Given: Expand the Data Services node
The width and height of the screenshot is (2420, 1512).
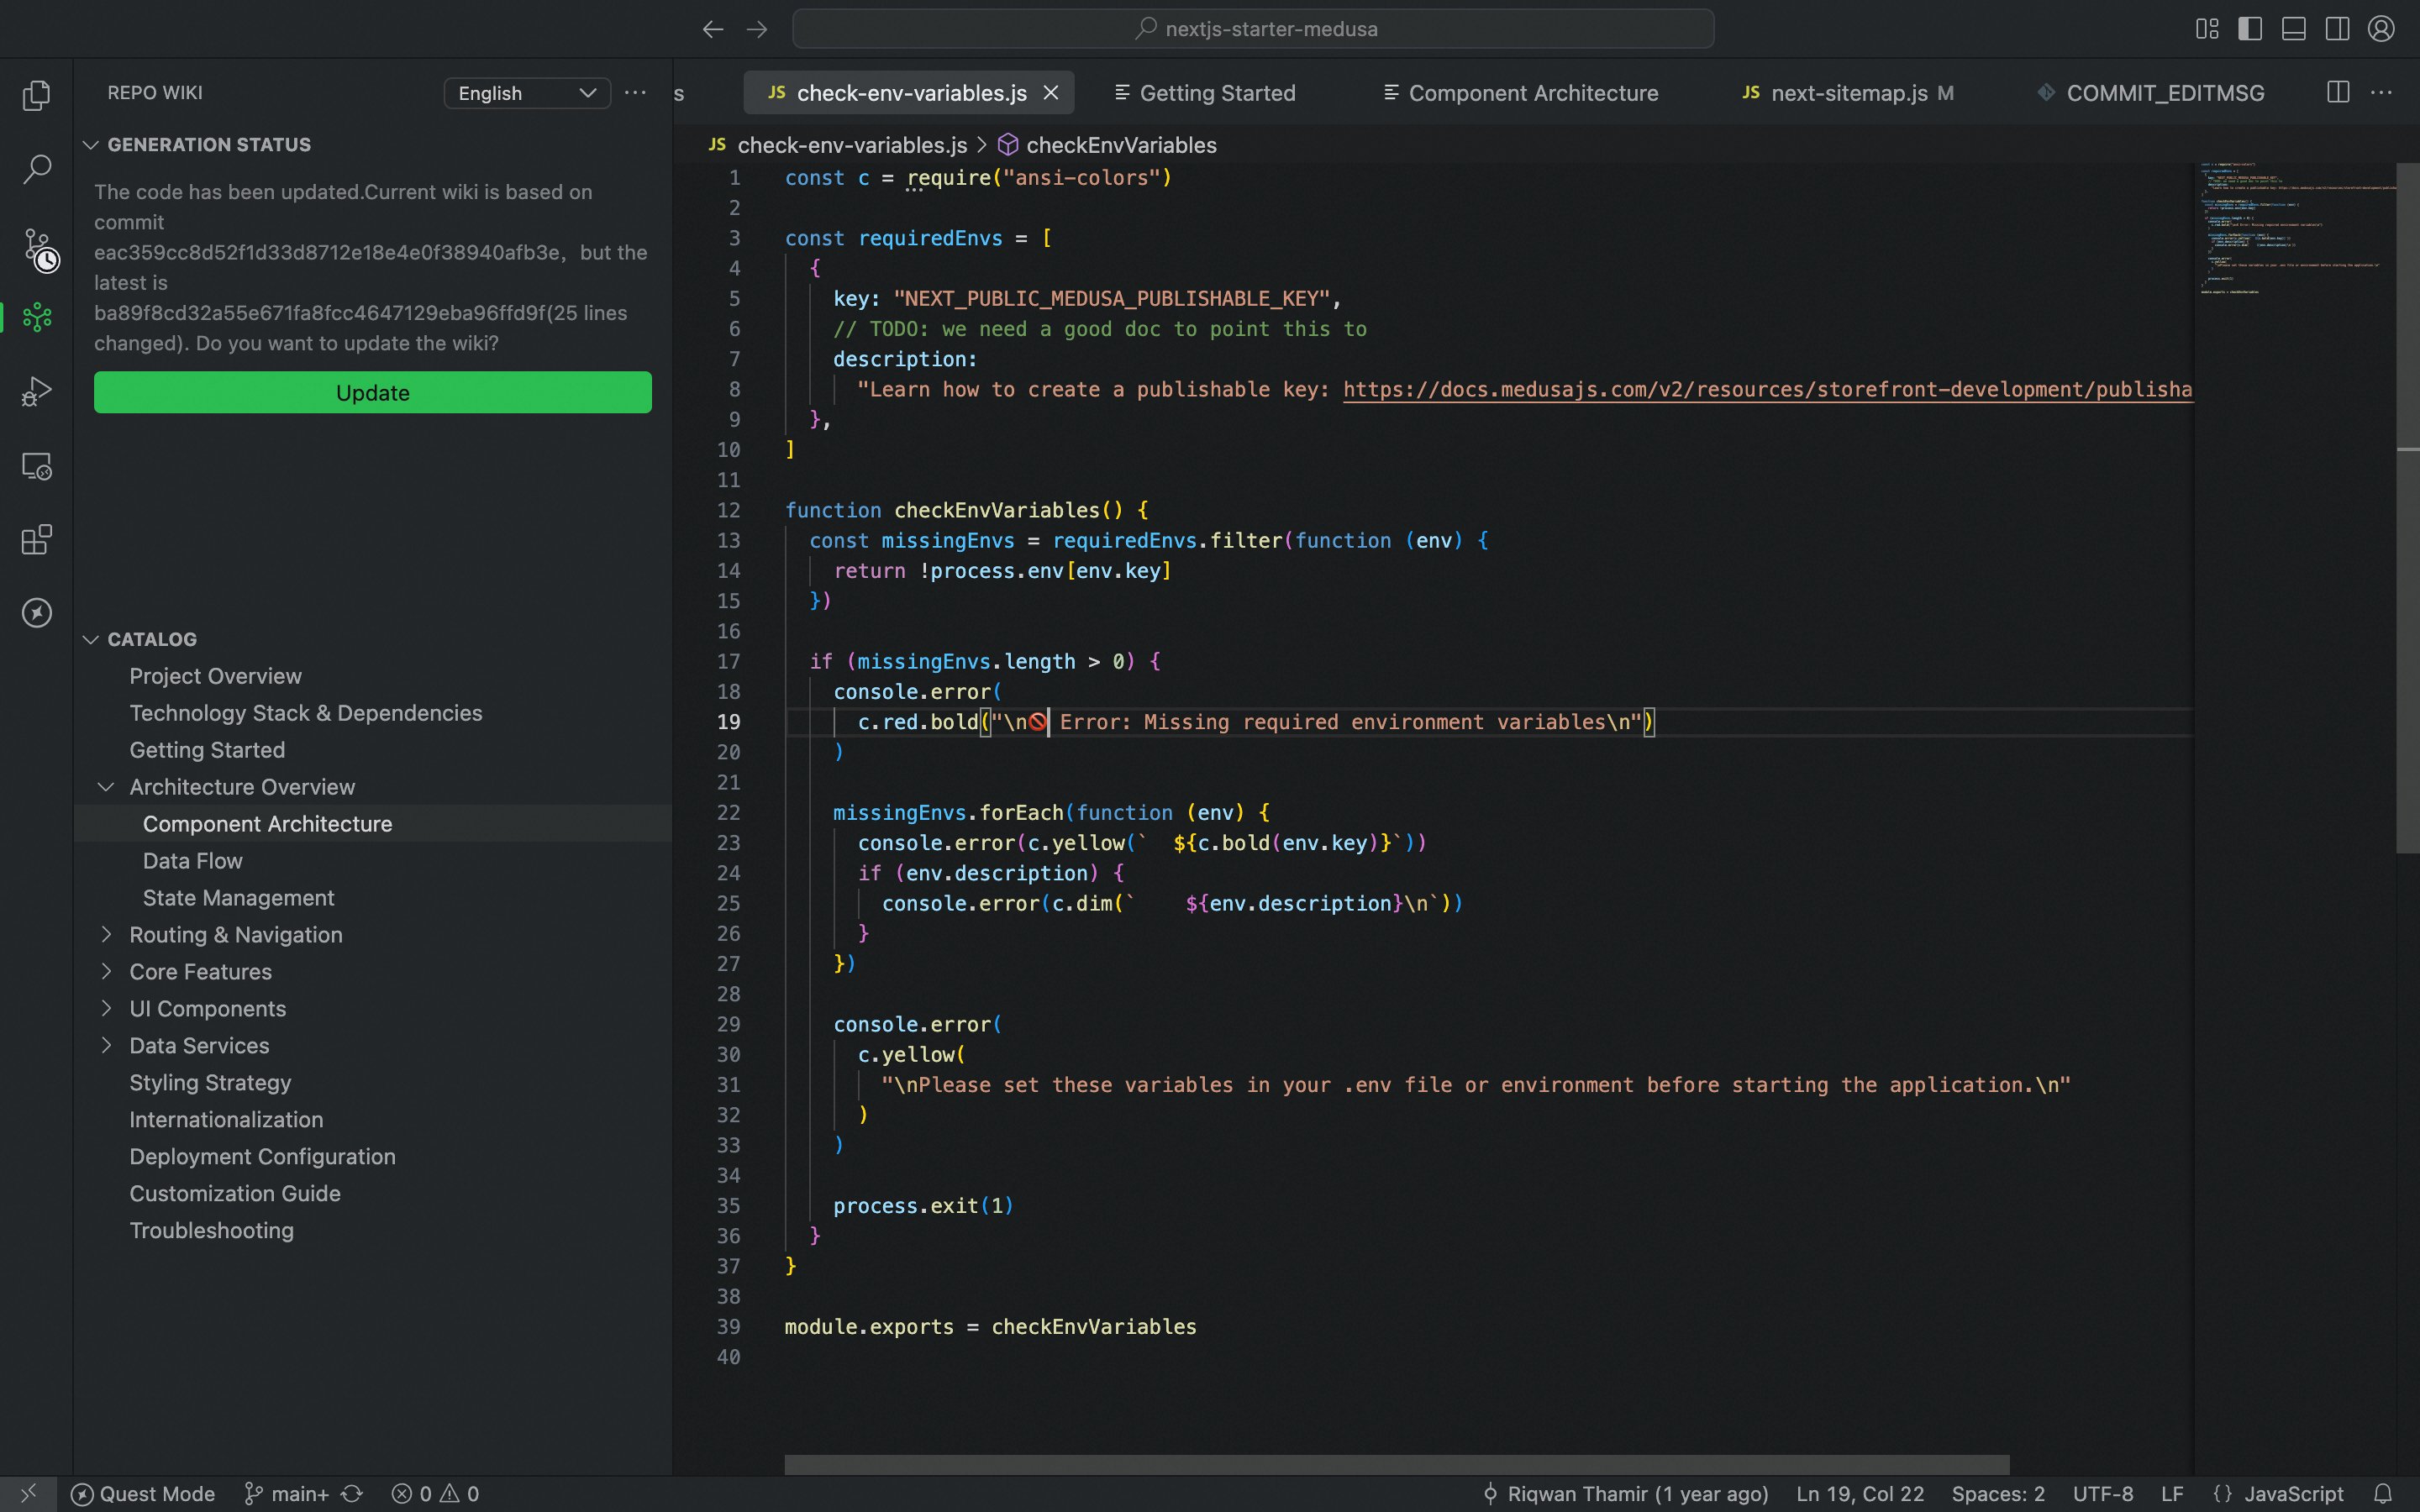Looking at the screenshot, I should [106, 1045].
